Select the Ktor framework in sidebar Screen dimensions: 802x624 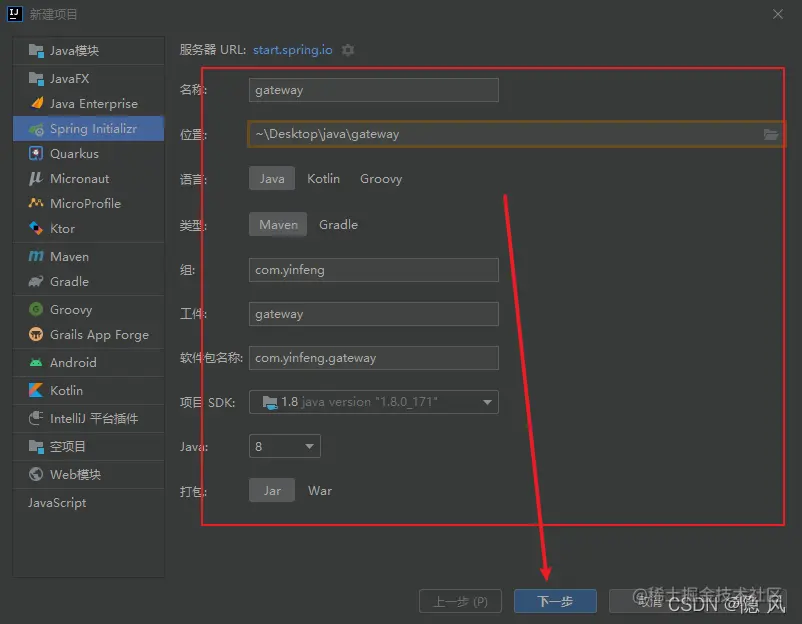[62, 228]
